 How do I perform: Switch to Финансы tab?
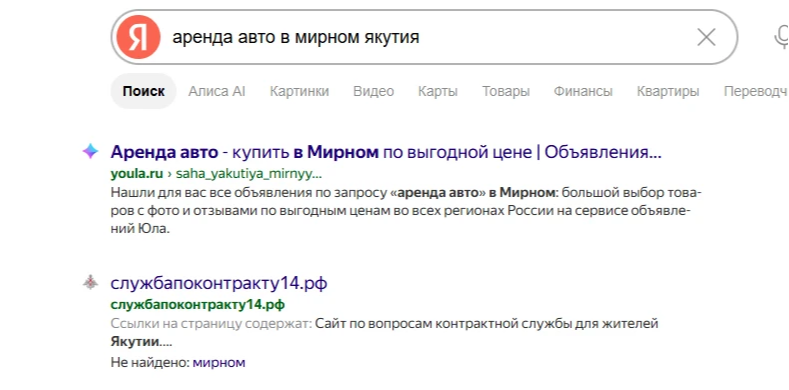pos(583,91)
